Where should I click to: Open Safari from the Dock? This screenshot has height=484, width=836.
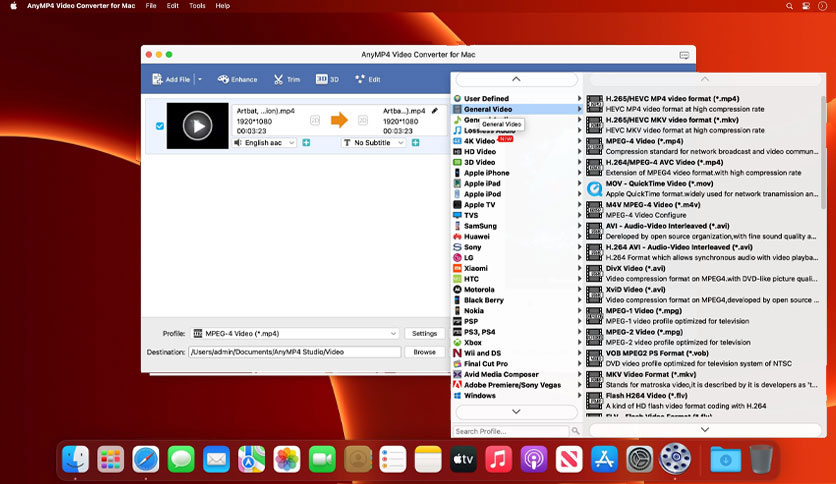click(146, 459)
